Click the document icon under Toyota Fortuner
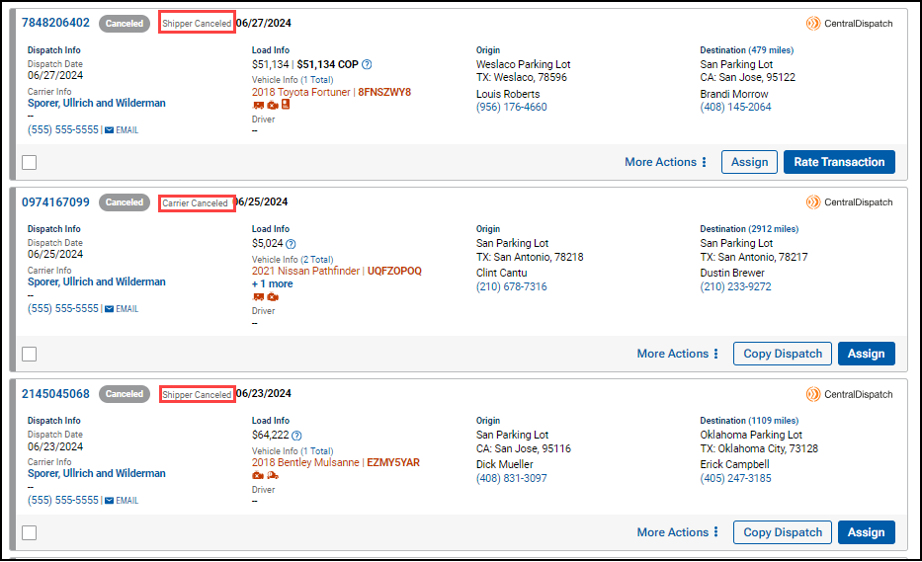 tap(285, 105)
